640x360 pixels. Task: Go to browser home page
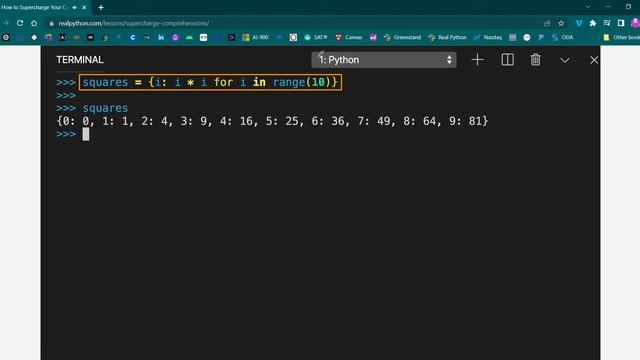coord(34,23)
